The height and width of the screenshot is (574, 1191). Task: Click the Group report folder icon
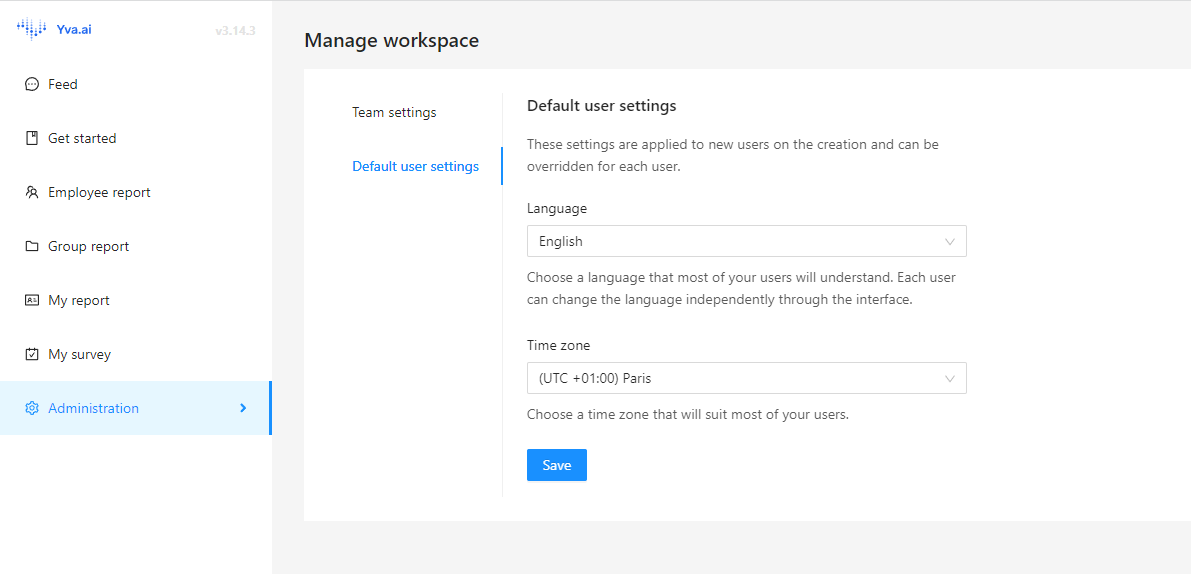tap(31, 246)
